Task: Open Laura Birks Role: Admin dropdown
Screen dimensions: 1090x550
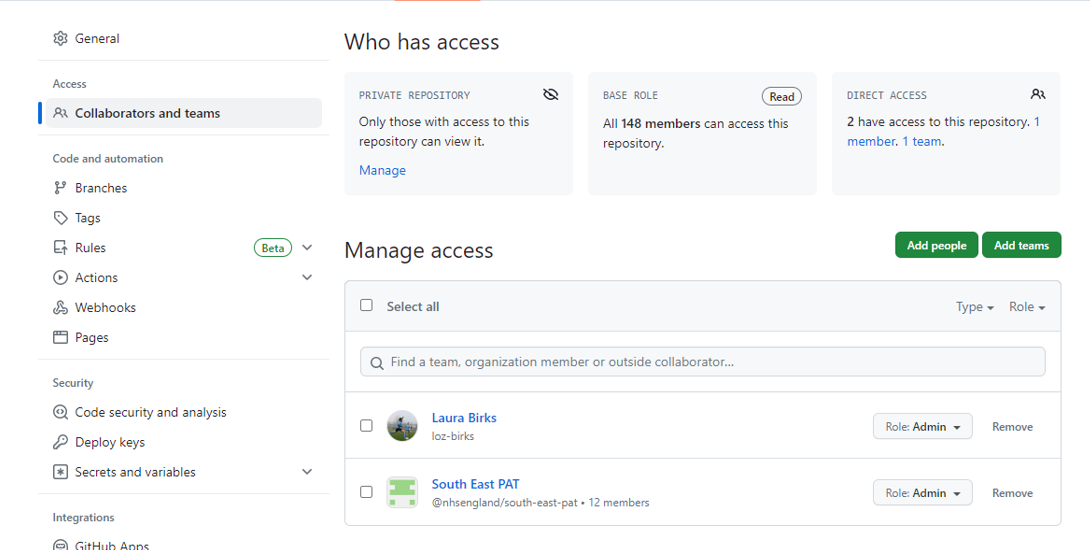Action: point(922,427)
